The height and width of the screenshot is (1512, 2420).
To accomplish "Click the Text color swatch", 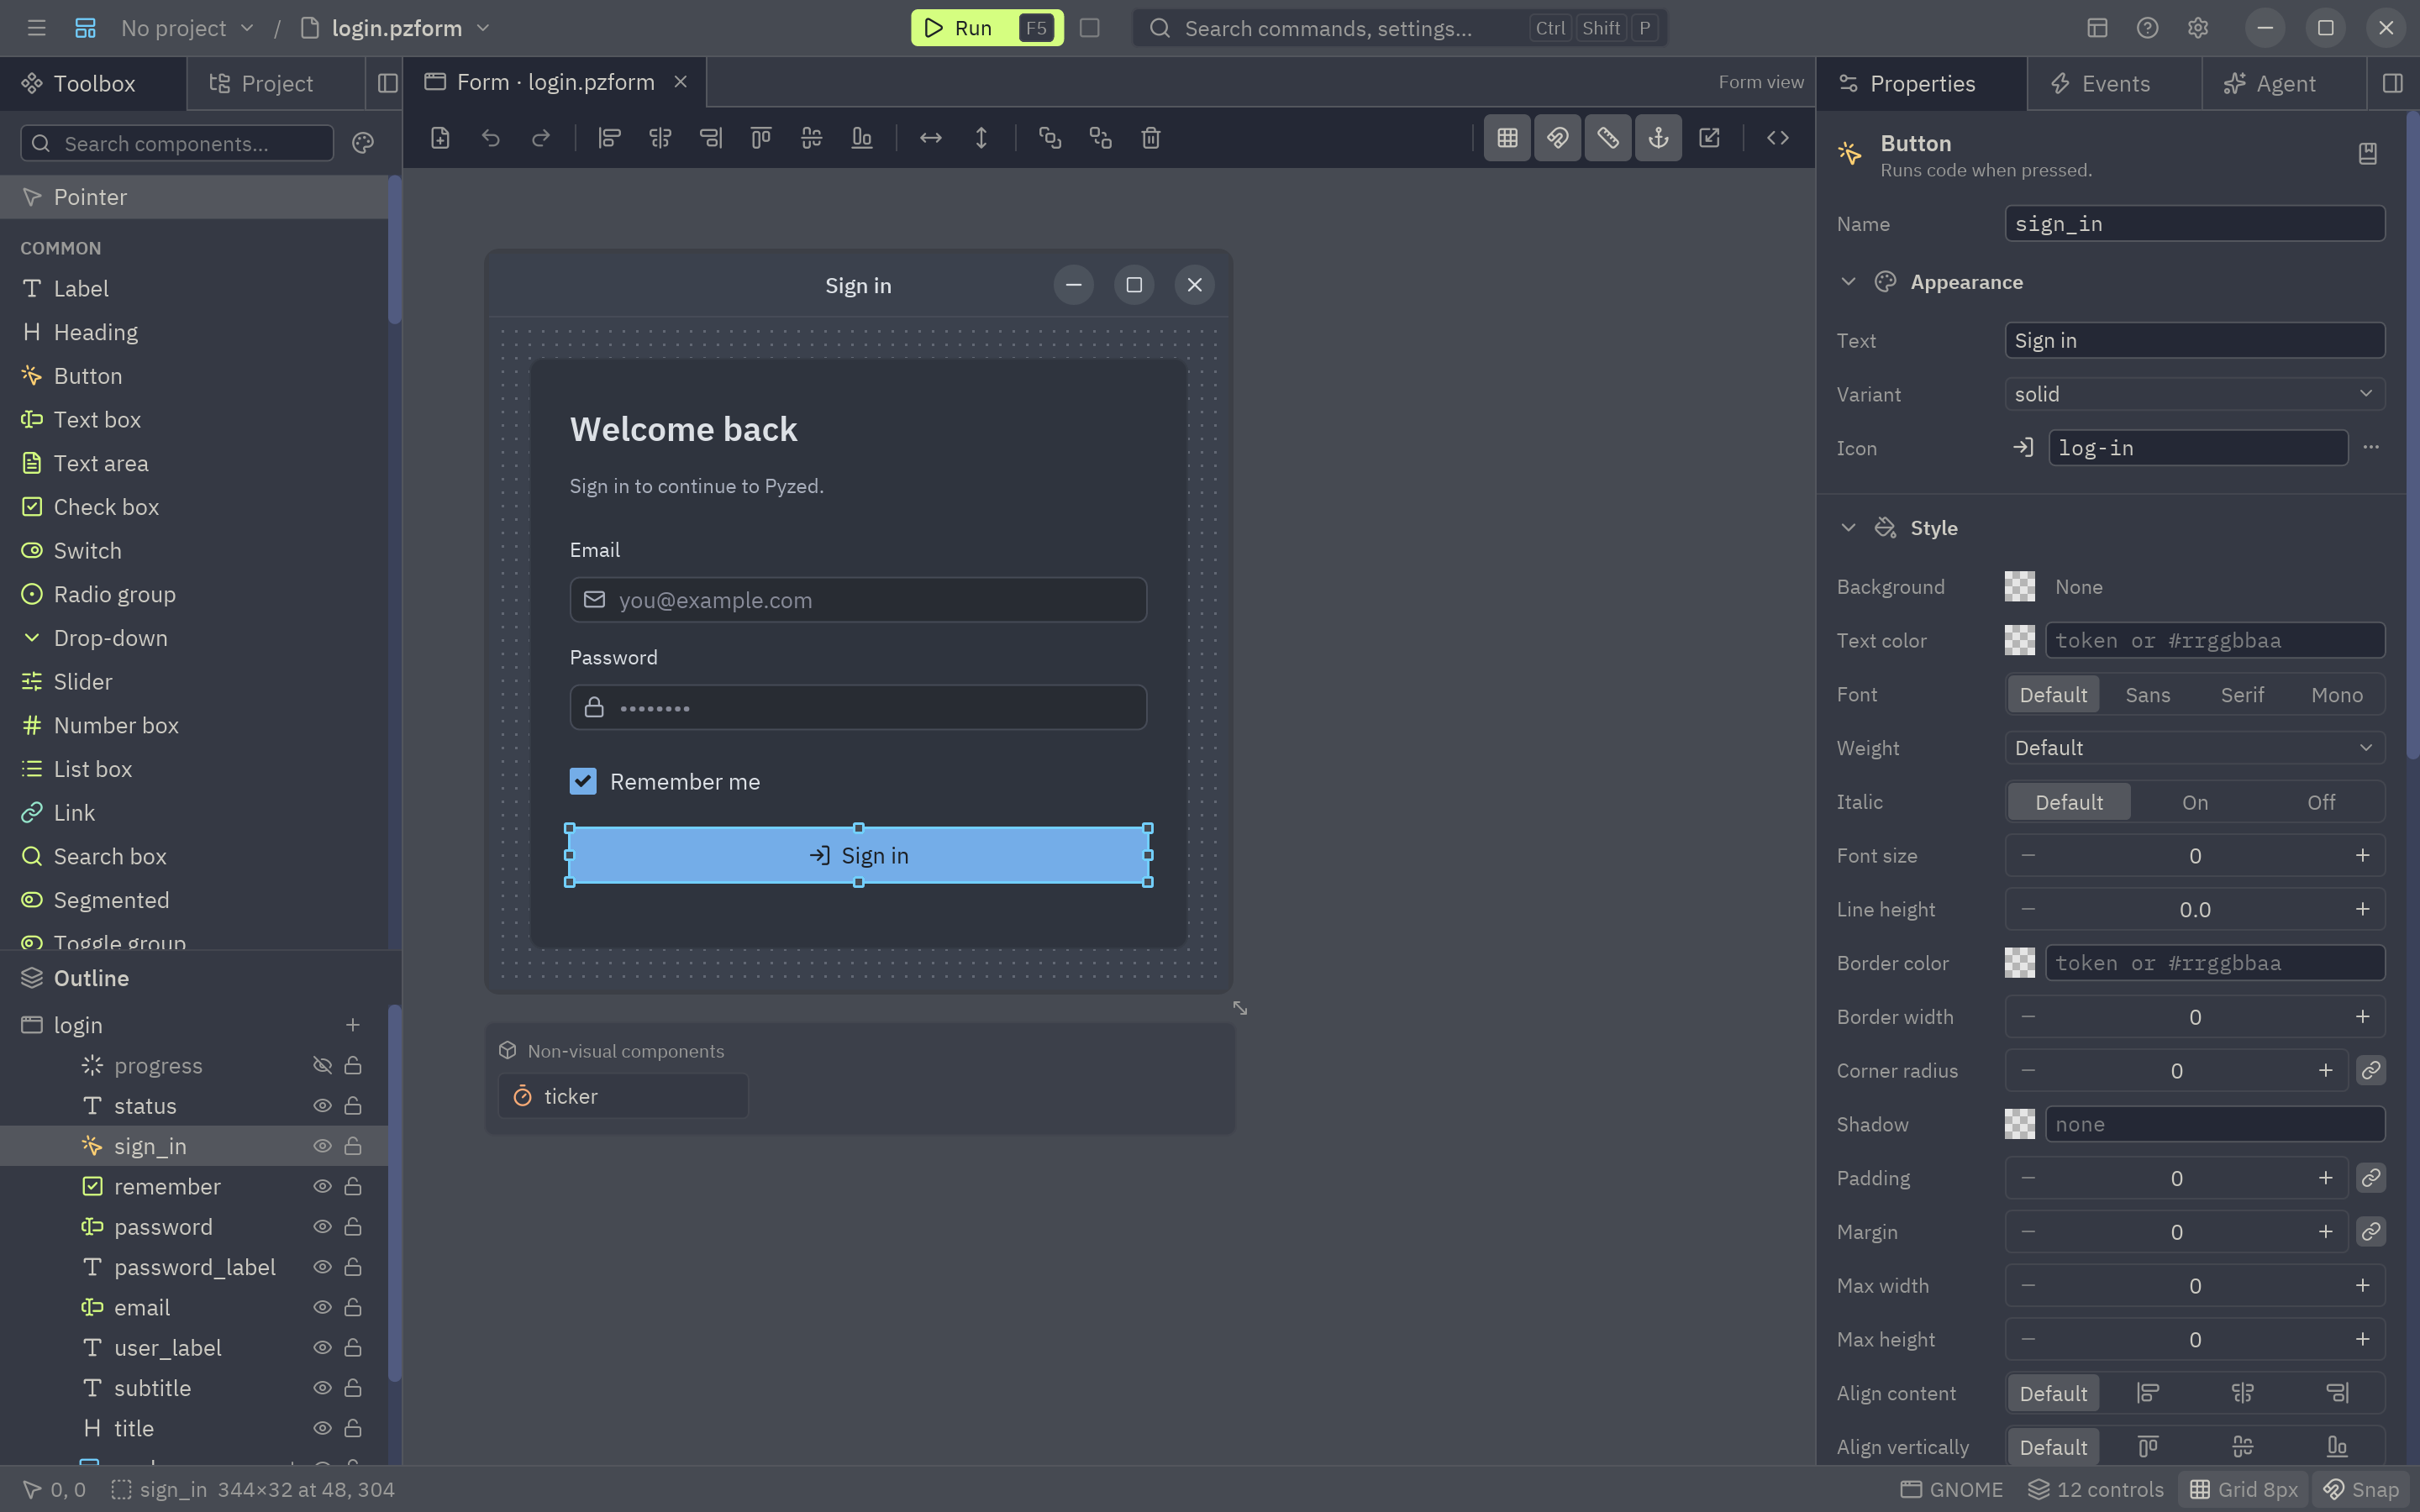I will pos(2019,640).
